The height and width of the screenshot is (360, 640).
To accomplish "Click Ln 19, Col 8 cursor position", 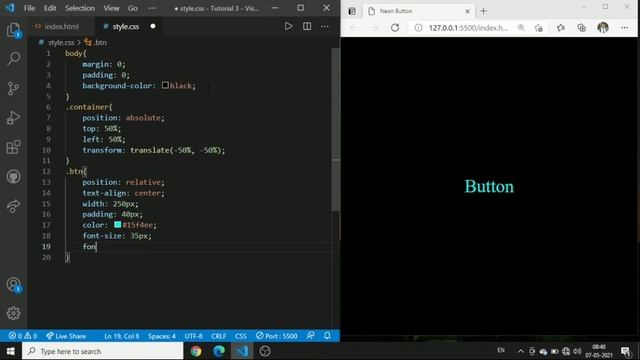I will 122,336.
